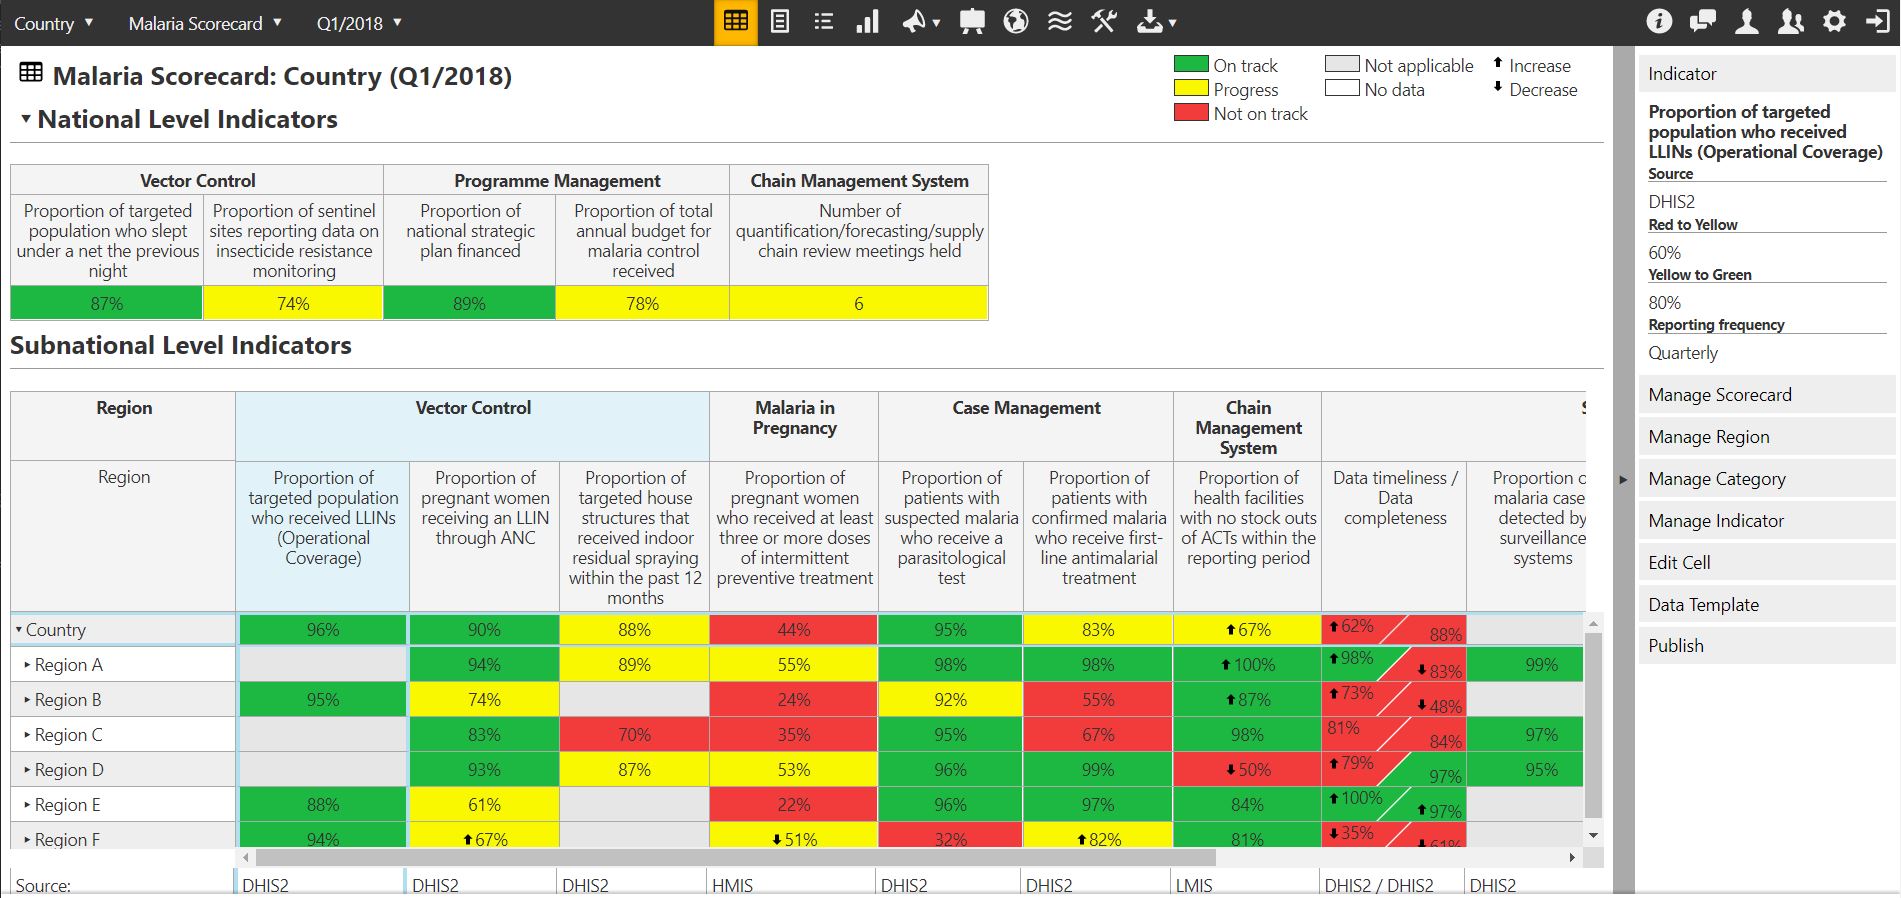Screen dimensions: 1901x898
Task: Open the info icon in top bar
Action: (x=1658, y=22)
